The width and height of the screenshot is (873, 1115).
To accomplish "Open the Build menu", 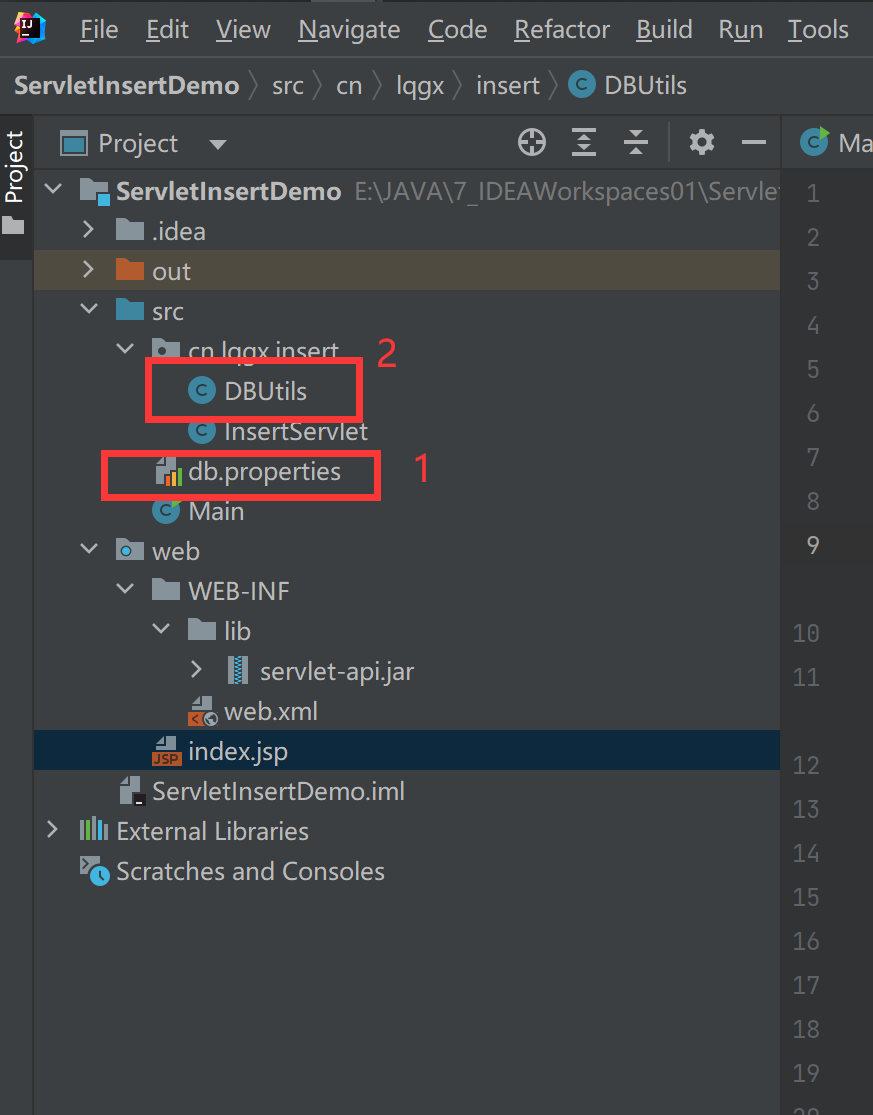I will tap(664, 30).
